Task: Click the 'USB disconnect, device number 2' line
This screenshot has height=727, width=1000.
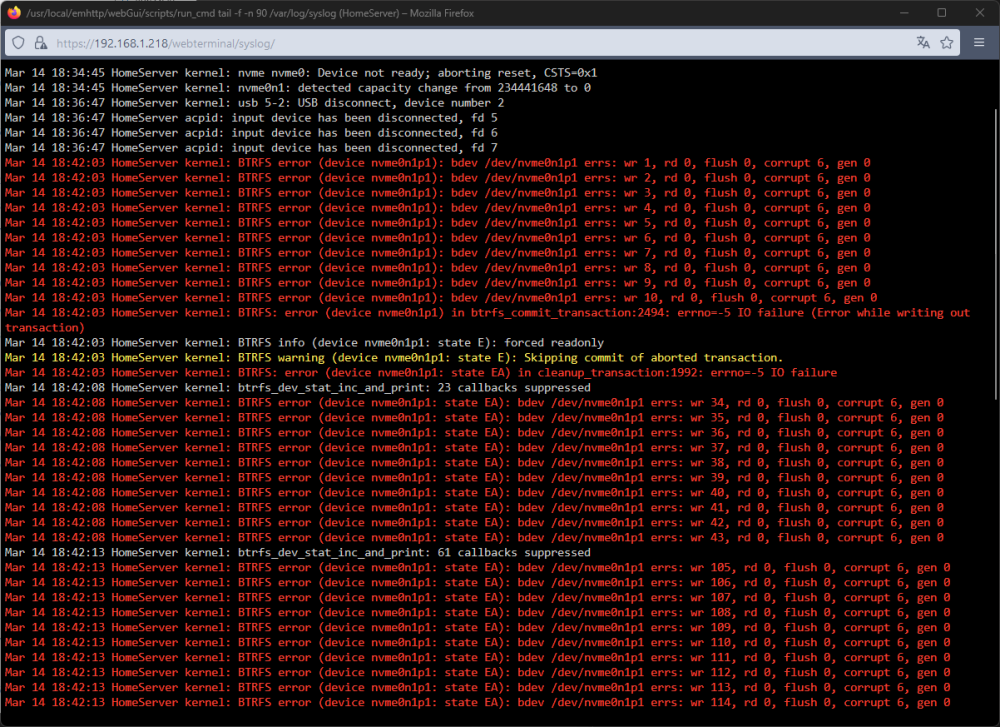Action: tap(254, 103)
